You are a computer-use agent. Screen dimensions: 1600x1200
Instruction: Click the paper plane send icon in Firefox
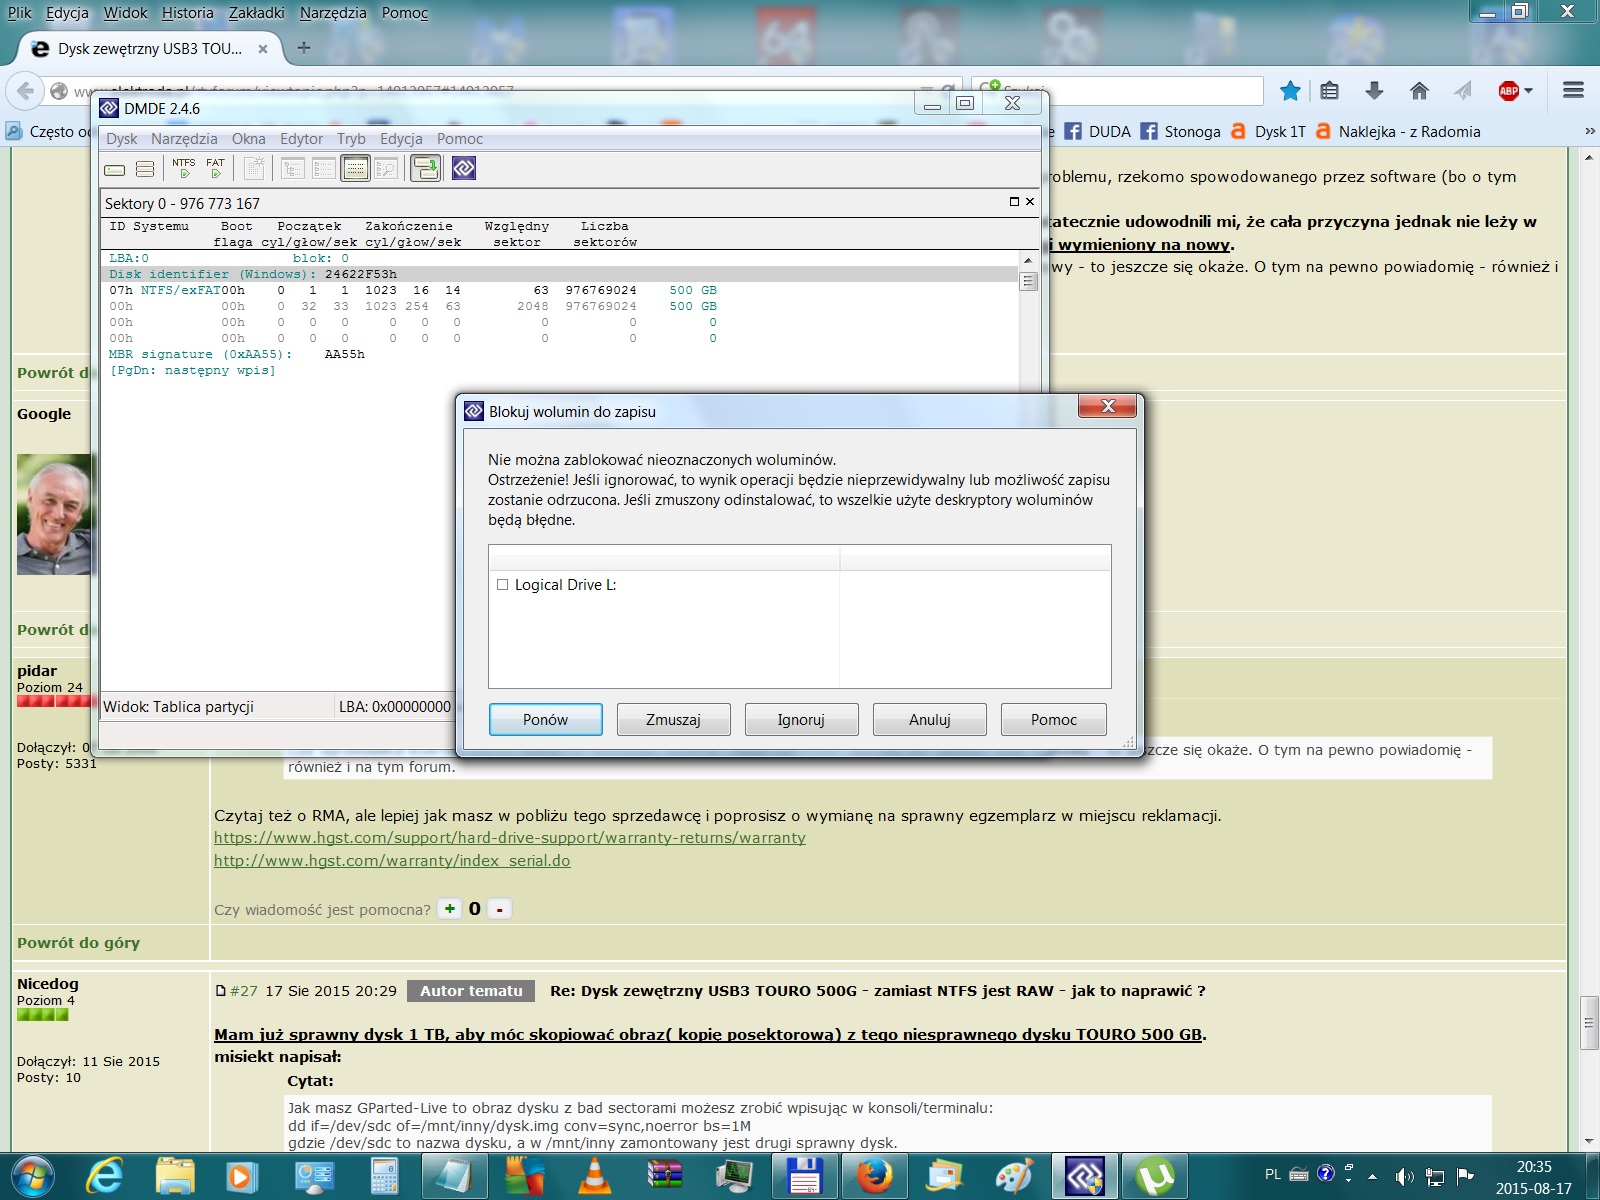tap(1463, 91)
